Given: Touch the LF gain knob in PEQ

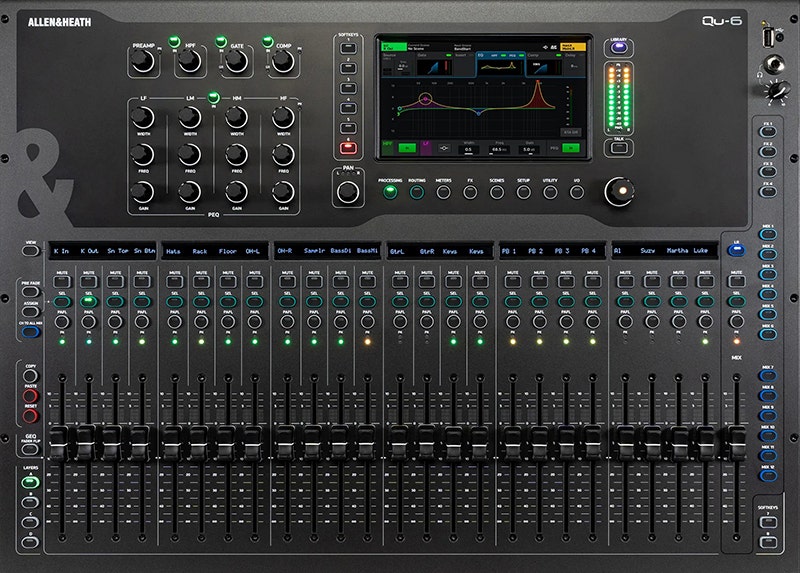Looking at the screenshot, I should click(142, 192).
